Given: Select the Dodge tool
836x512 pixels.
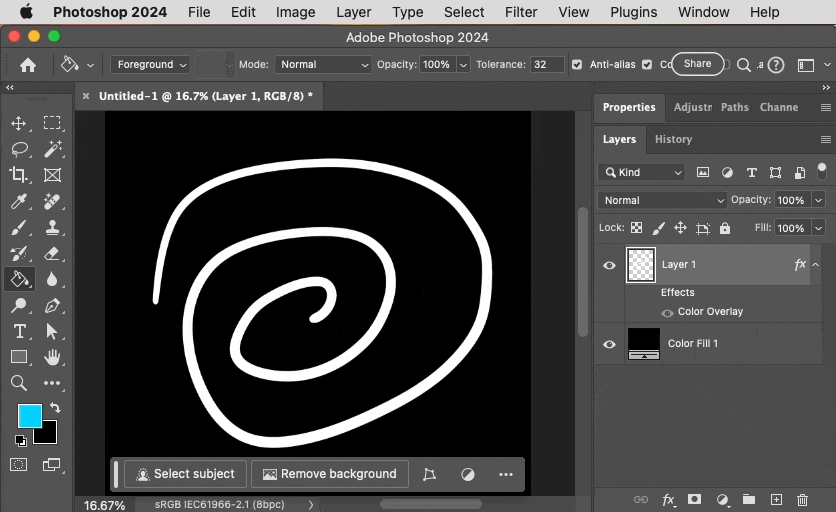Looking at the screenshot, I should pyautogui.click(x=19, y=305).
